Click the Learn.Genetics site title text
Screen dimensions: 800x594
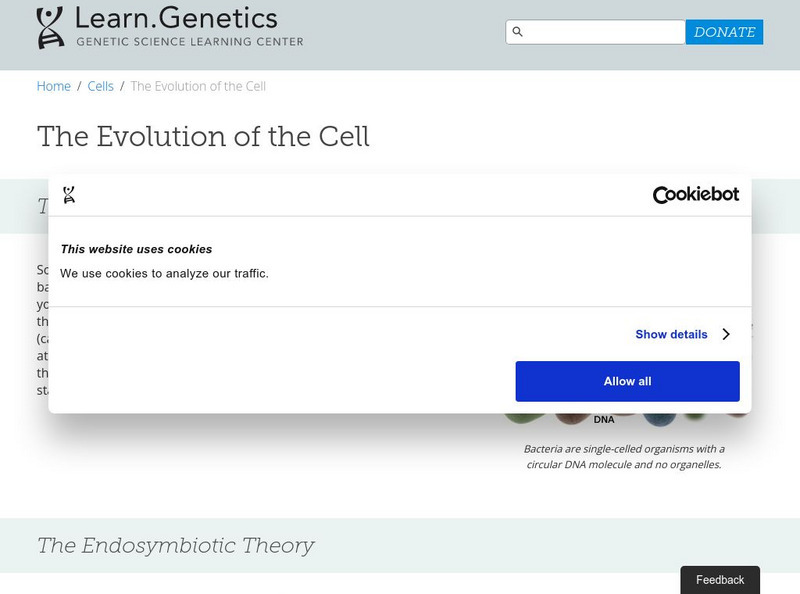click(x=177, y=18)
